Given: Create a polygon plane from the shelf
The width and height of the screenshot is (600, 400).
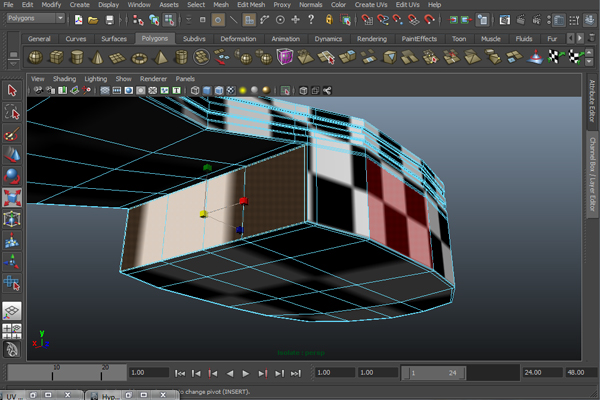Looking at the screenshot, I should (x=117, y=58).
